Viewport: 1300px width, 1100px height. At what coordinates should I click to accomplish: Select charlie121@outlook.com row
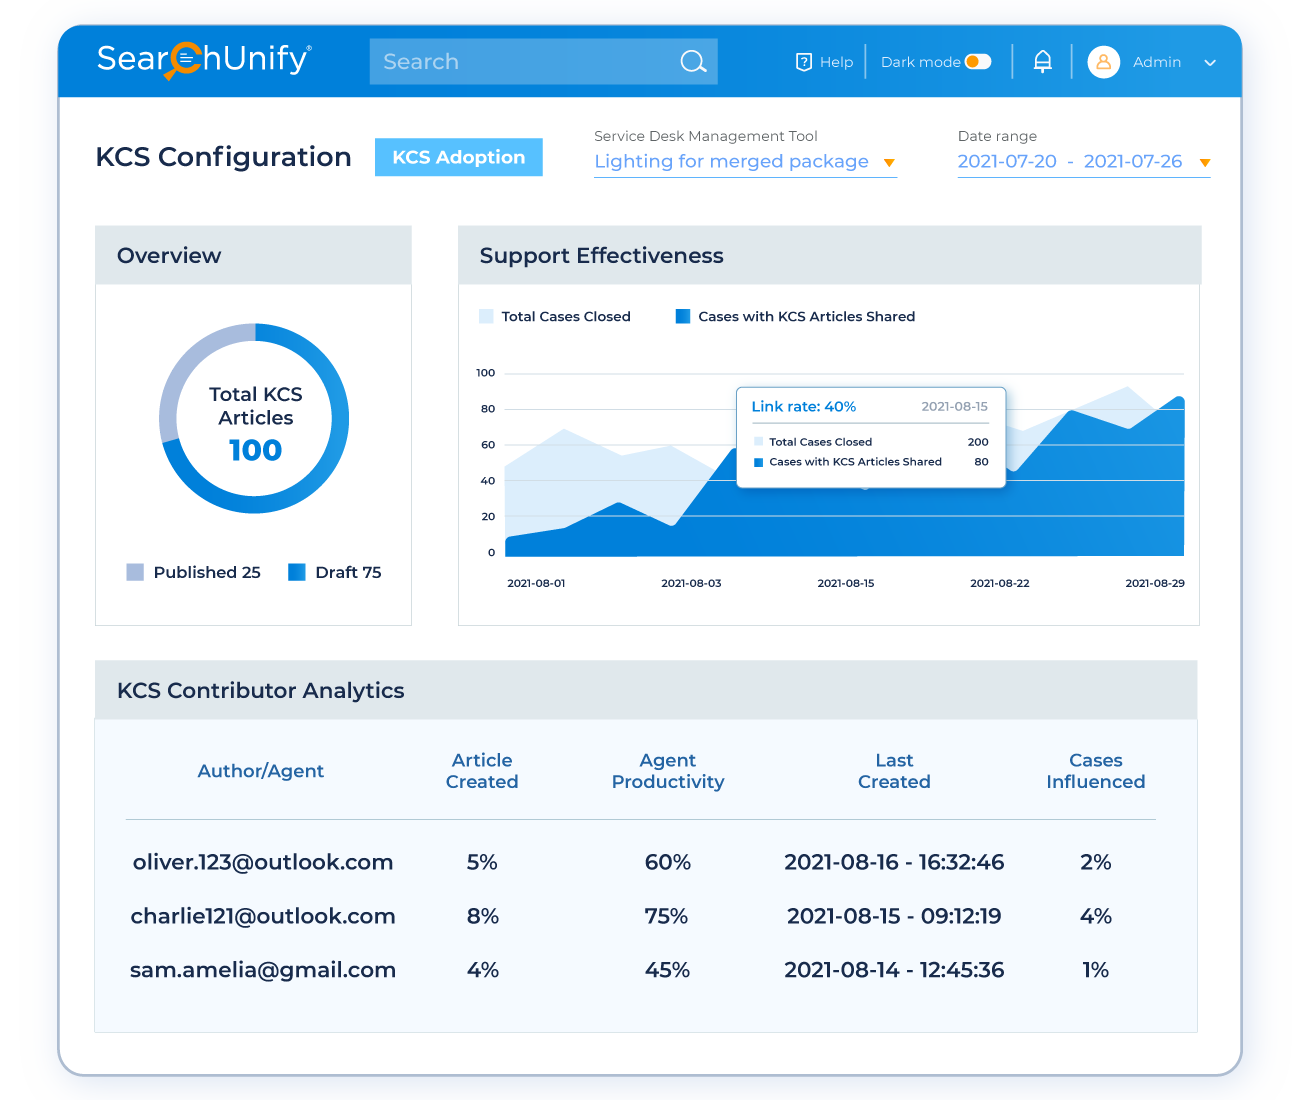(640, 916)
